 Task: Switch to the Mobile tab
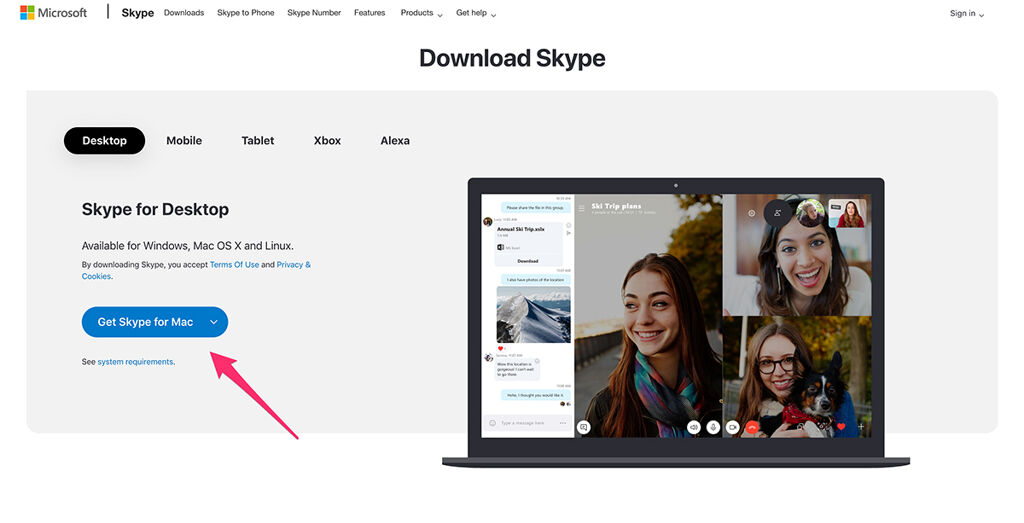[184, 140]
